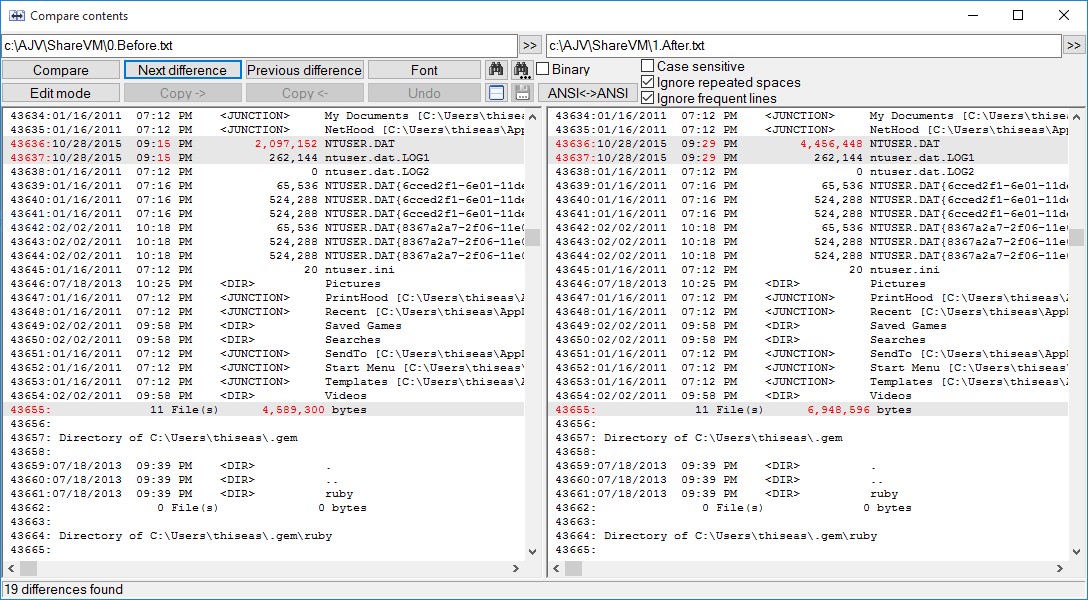Click the Save floppy disk icon

[521, 93]
